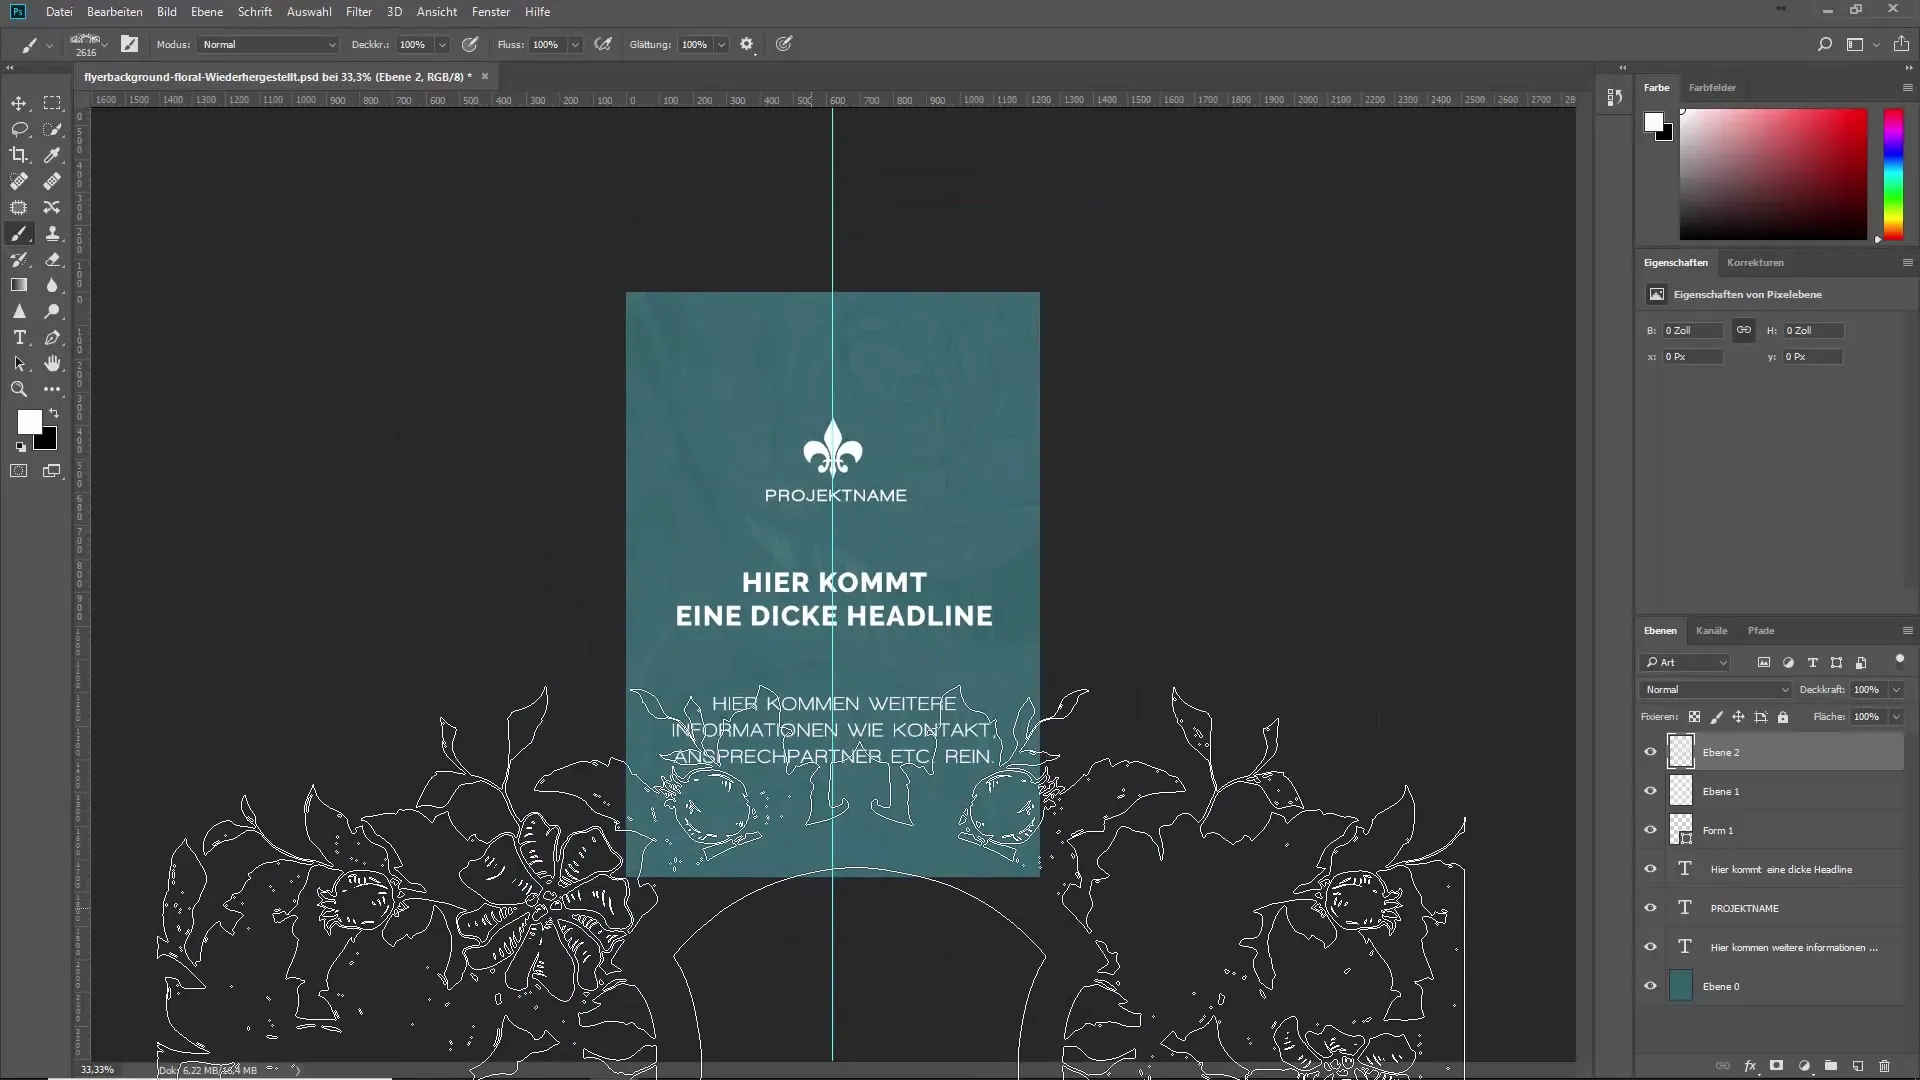Select the Dodge tool

coord(52,311)
